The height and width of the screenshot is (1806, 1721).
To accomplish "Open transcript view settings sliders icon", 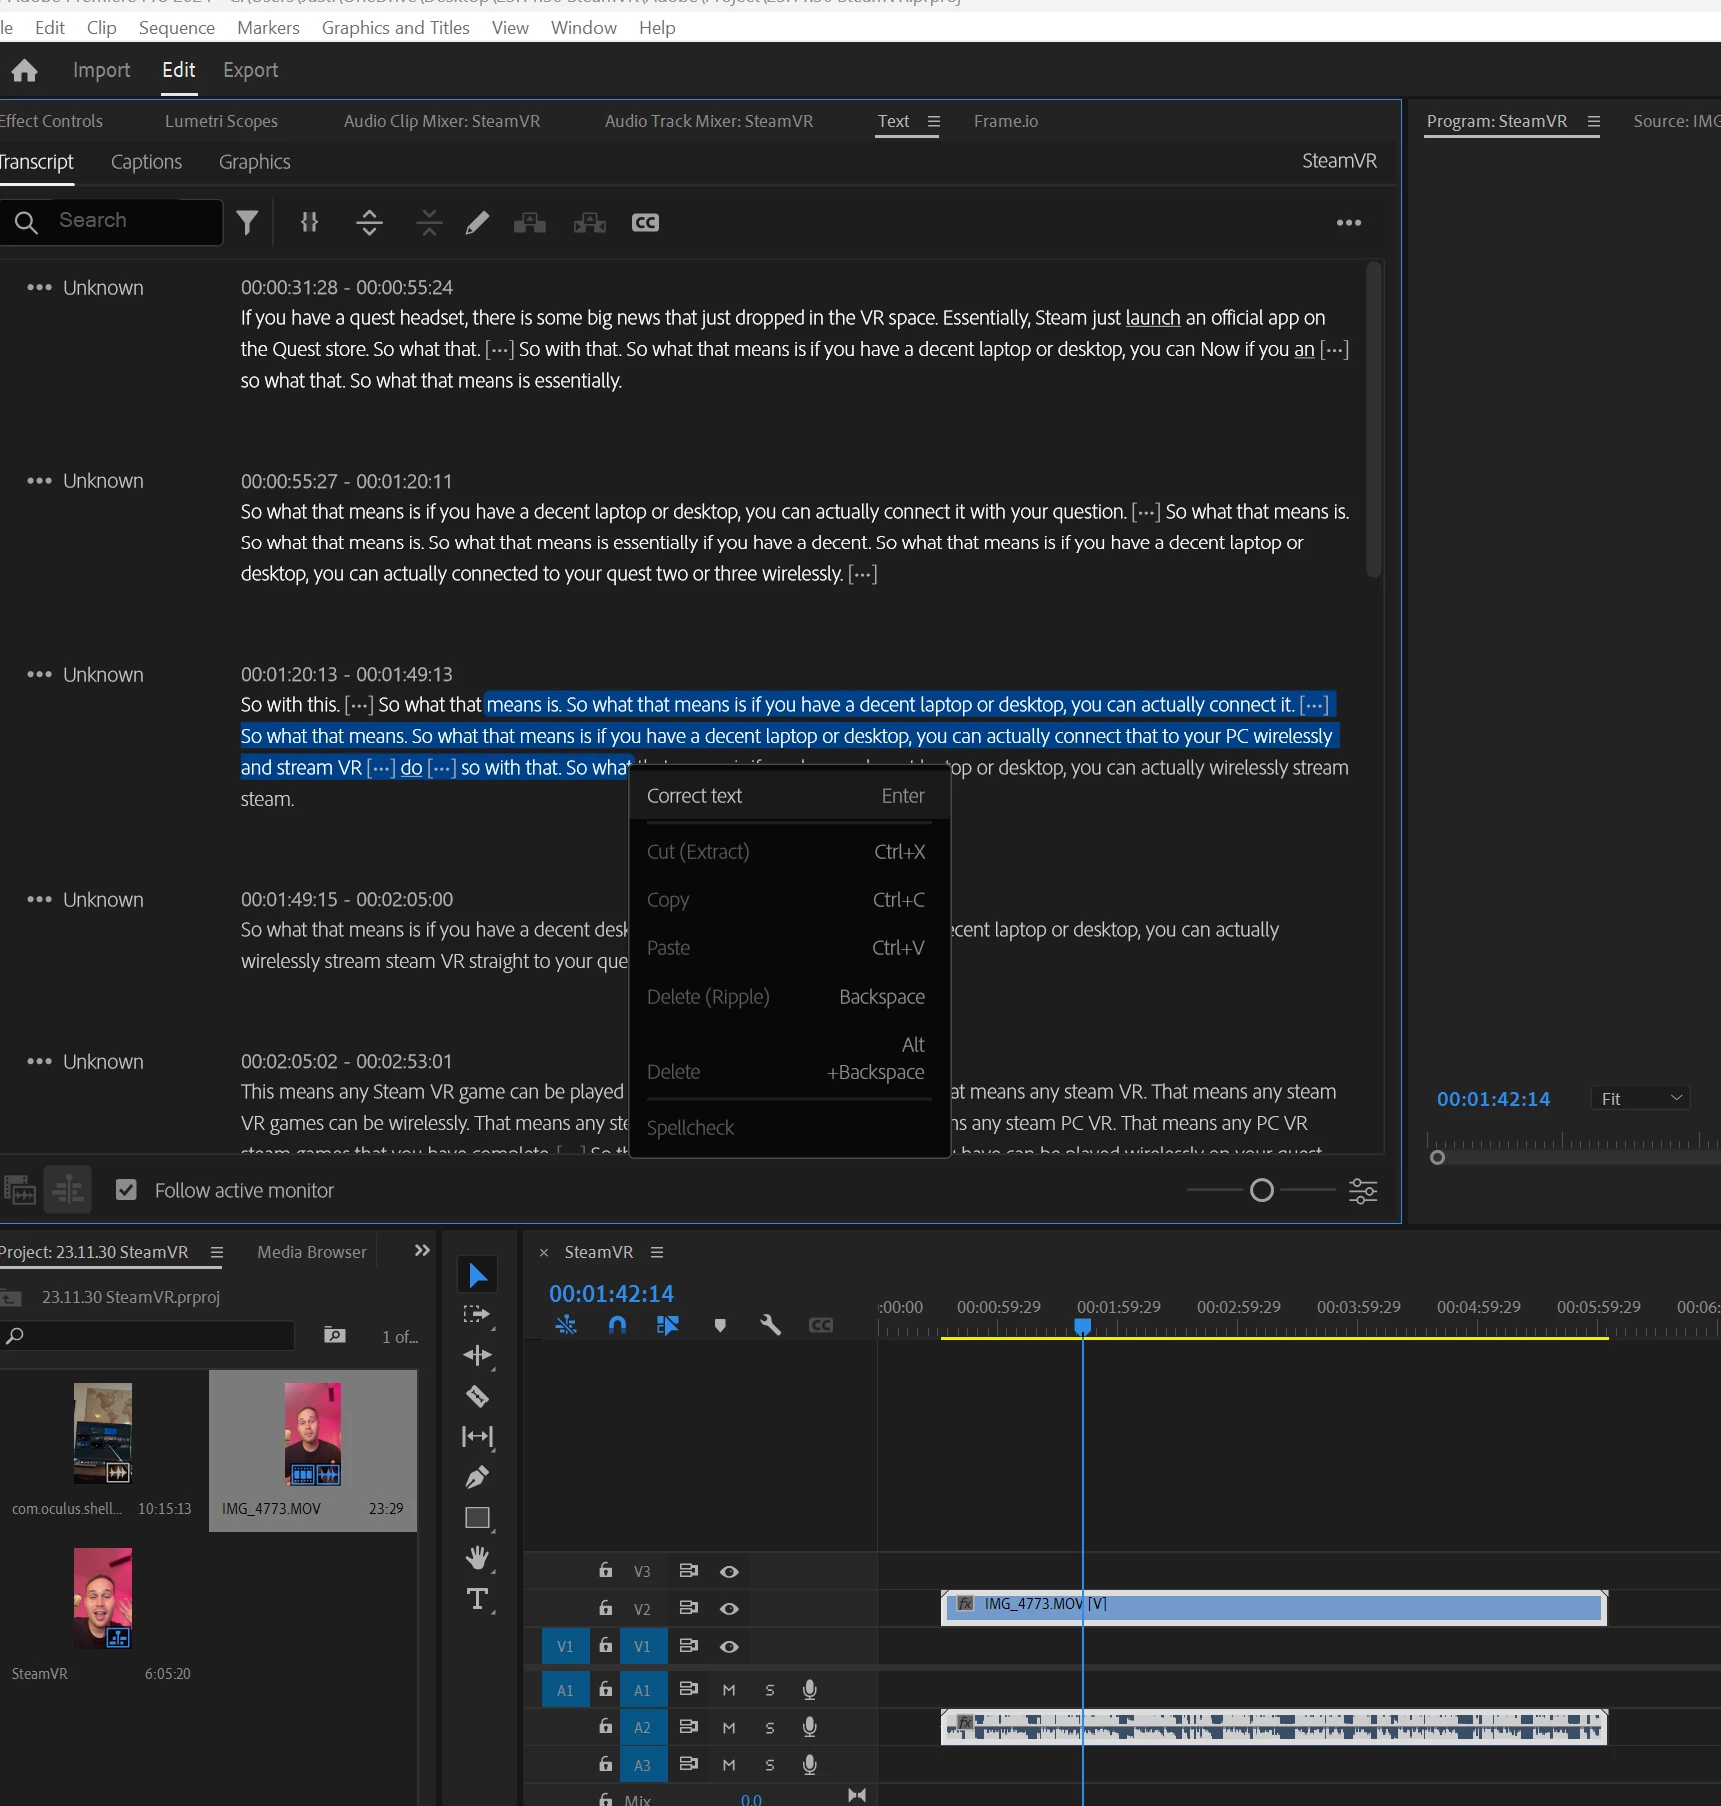I will 1363,1190.
